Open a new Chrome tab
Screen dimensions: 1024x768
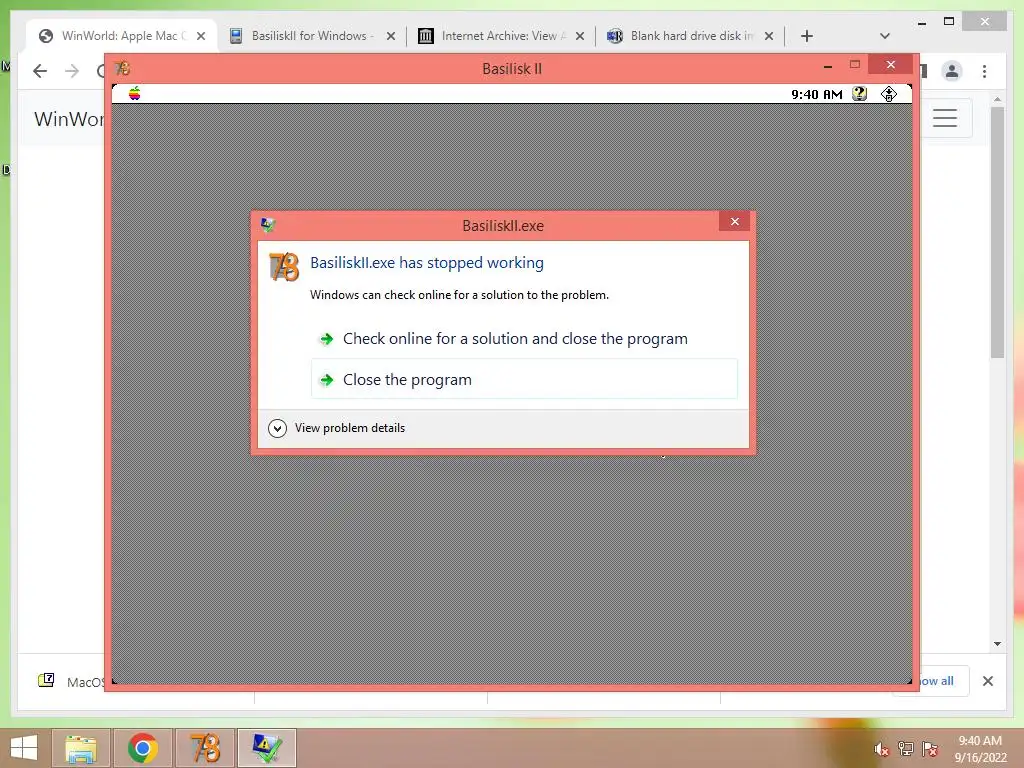tap(807, 36)
